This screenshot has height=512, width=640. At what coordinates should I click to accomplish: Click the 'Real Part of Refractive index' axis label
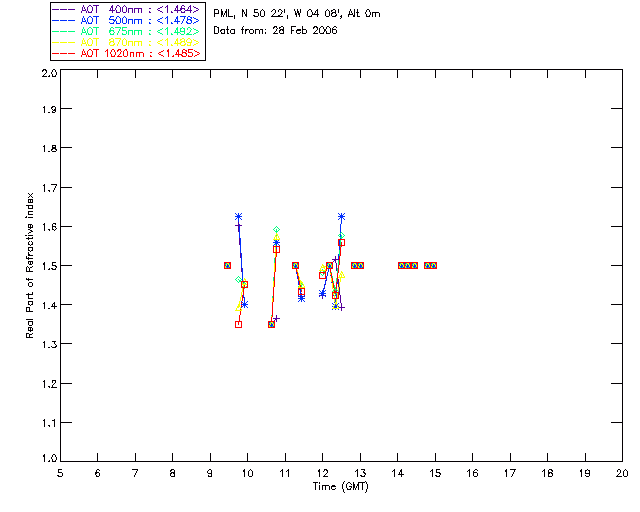click(30, 265)
